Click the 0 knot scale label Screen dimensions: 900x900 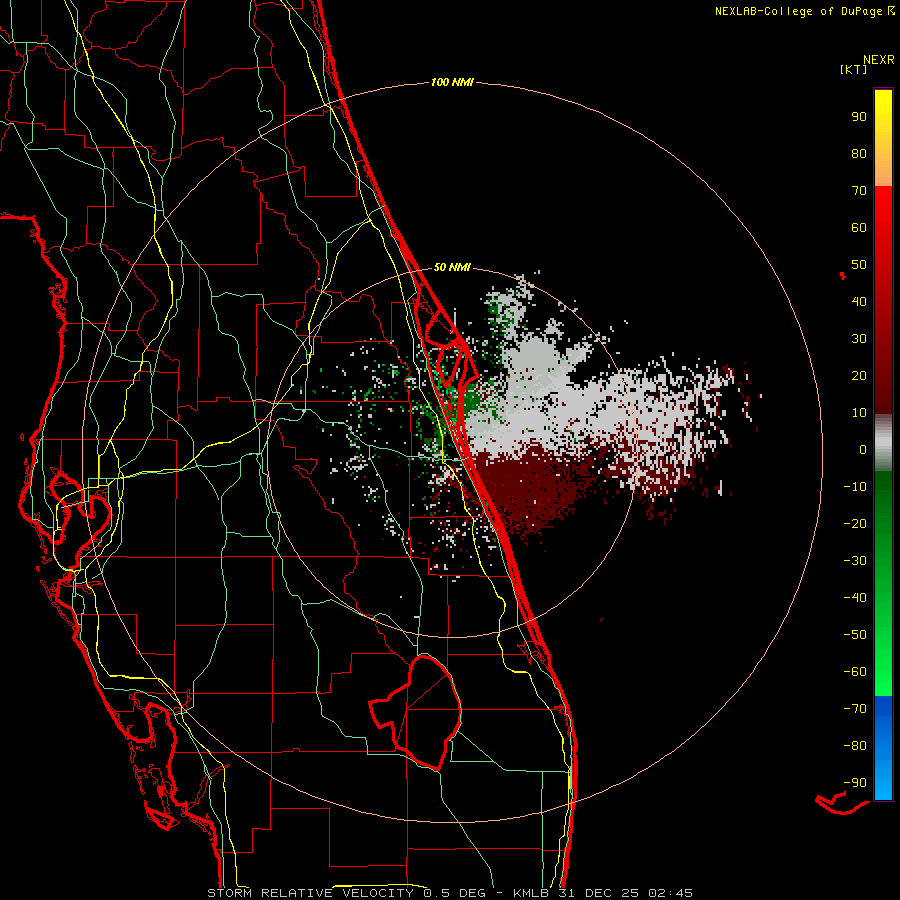coord(863,449)
